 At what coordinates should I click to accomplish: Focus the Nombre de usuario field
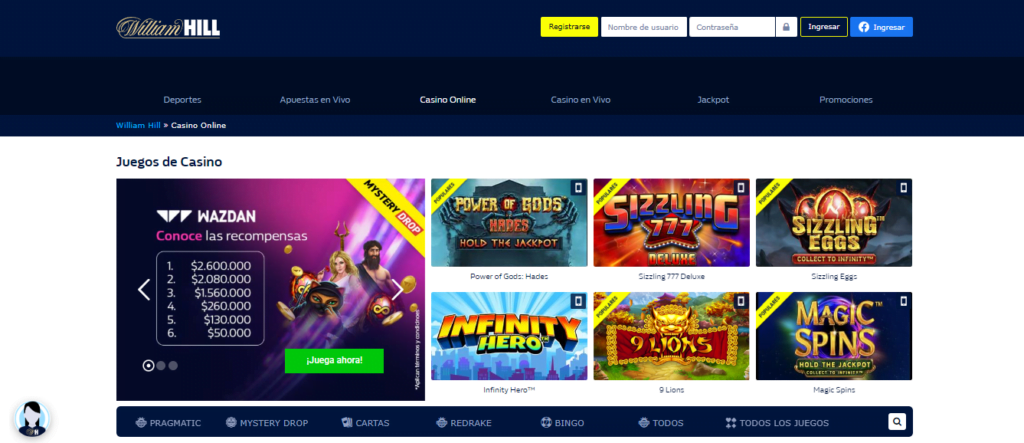(643, 27)
